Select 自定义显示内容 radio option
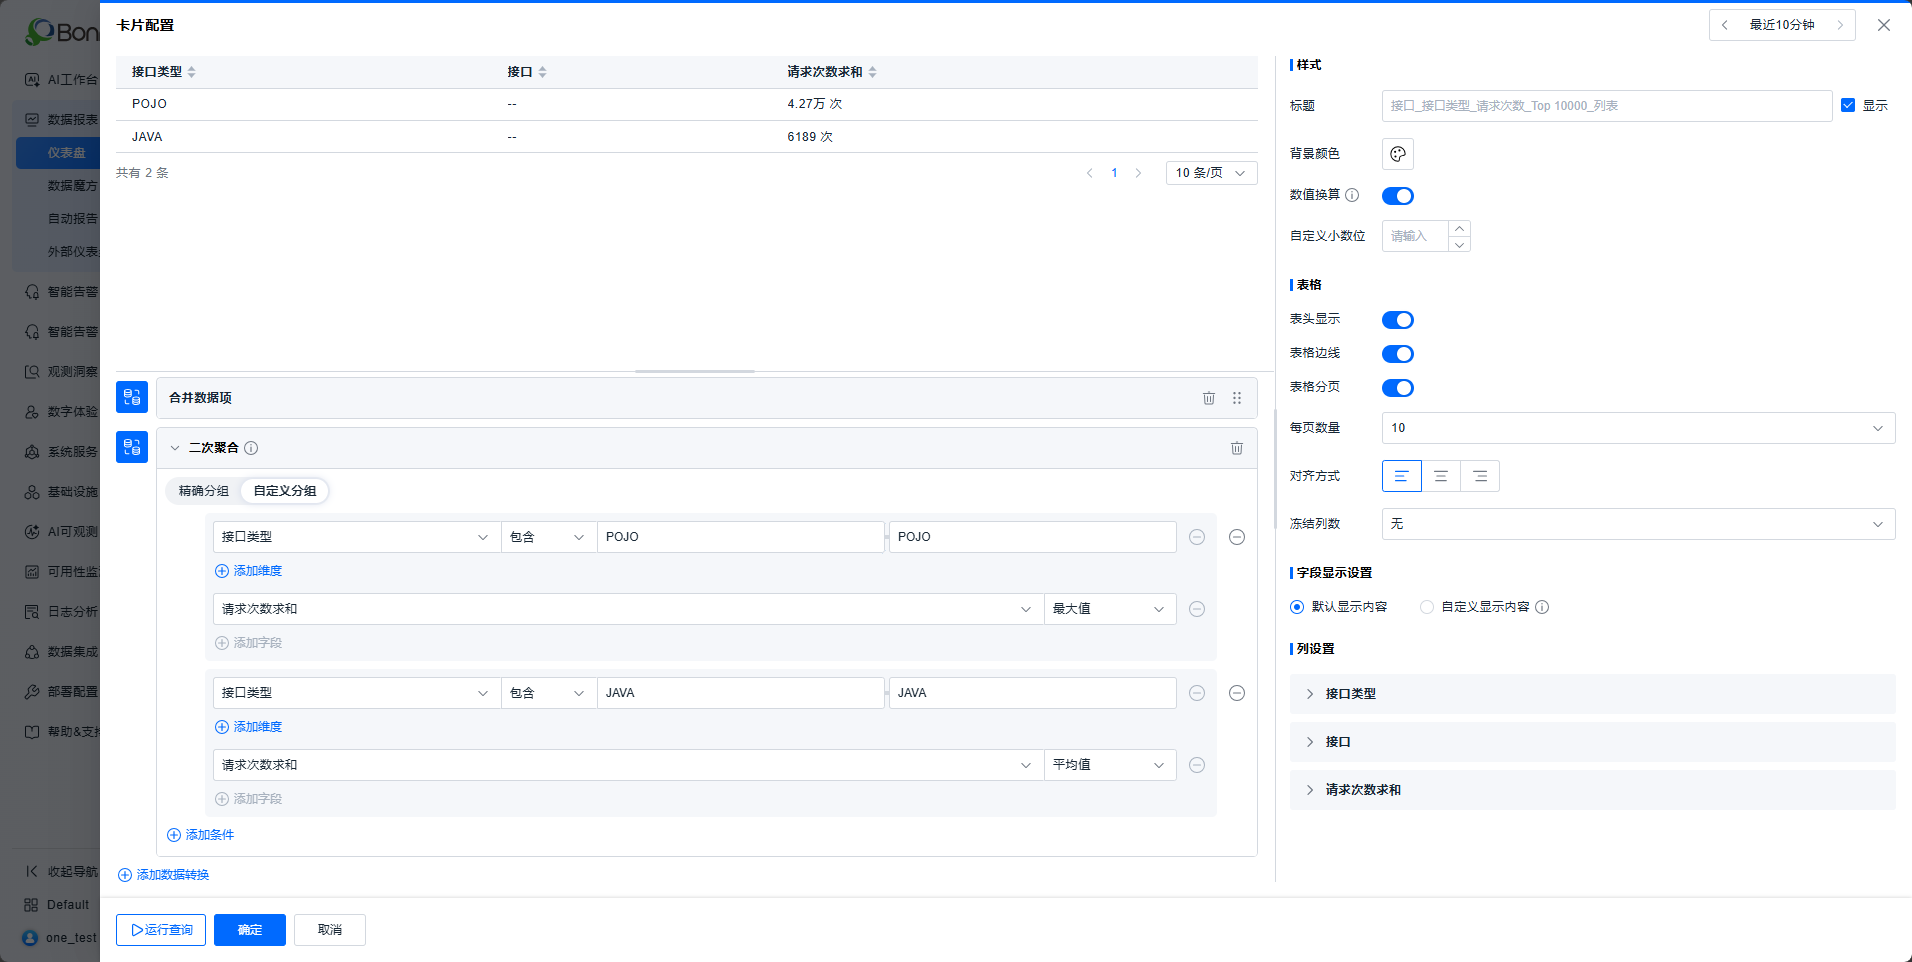 (1427, 607)
